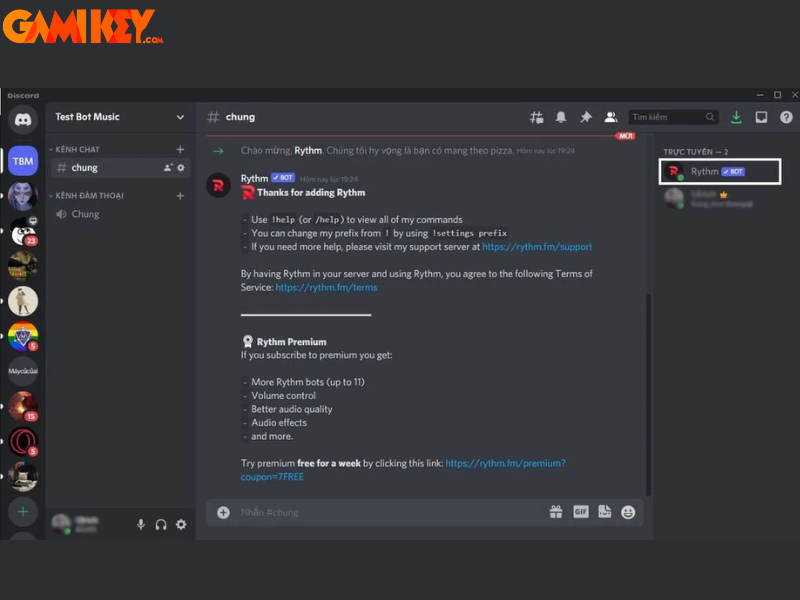Maximize the Discord window
Screen dimensions: 800x600
coord(778,95)
